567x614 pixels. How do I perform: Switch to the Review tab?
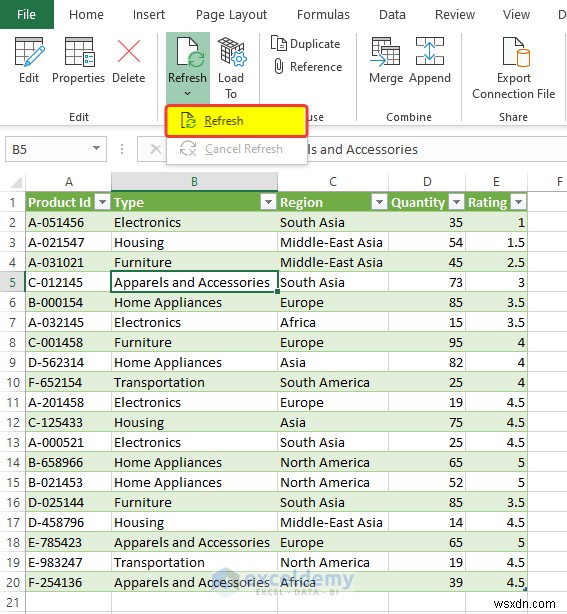pos(455,14)
